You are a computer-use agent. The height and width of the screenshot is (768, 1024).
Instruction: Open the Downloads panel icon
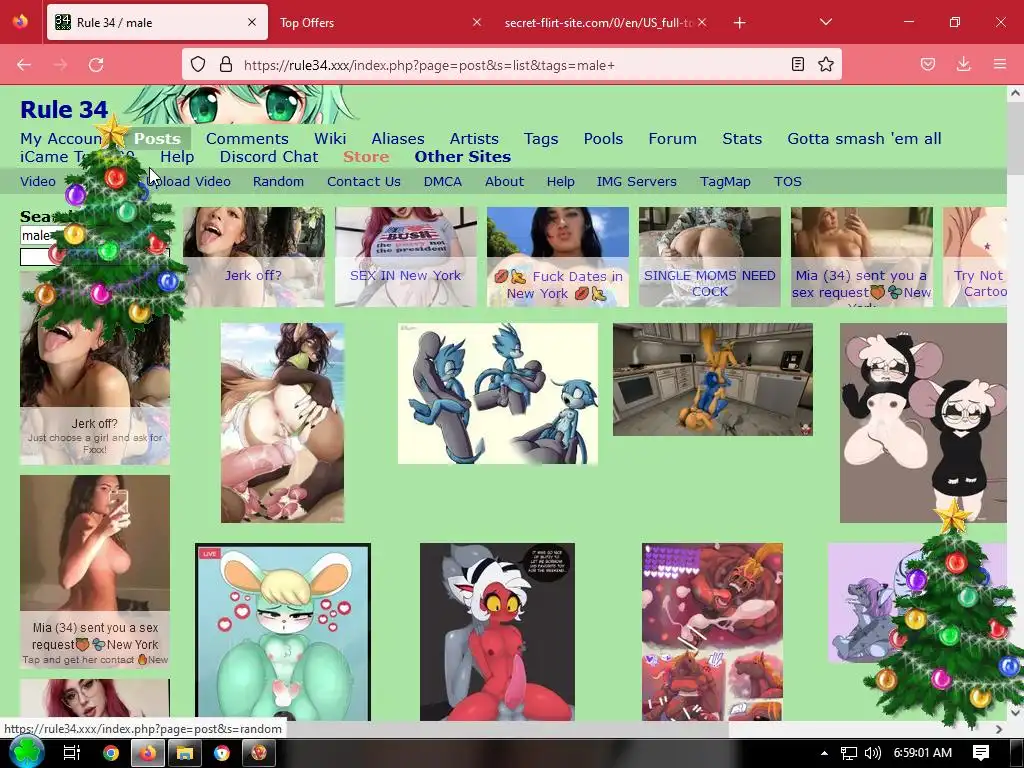pyautogui.click(x=964, y=64)
